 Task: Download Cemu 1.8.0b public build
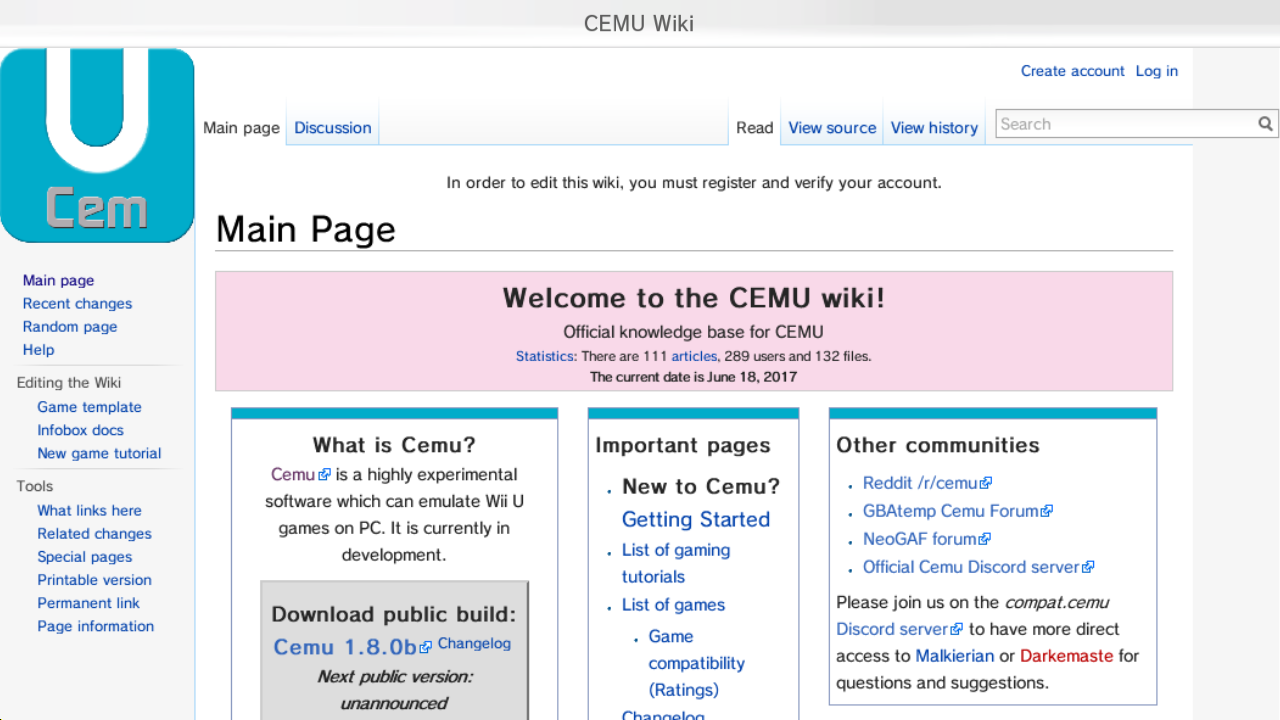[x=345, y=647]
